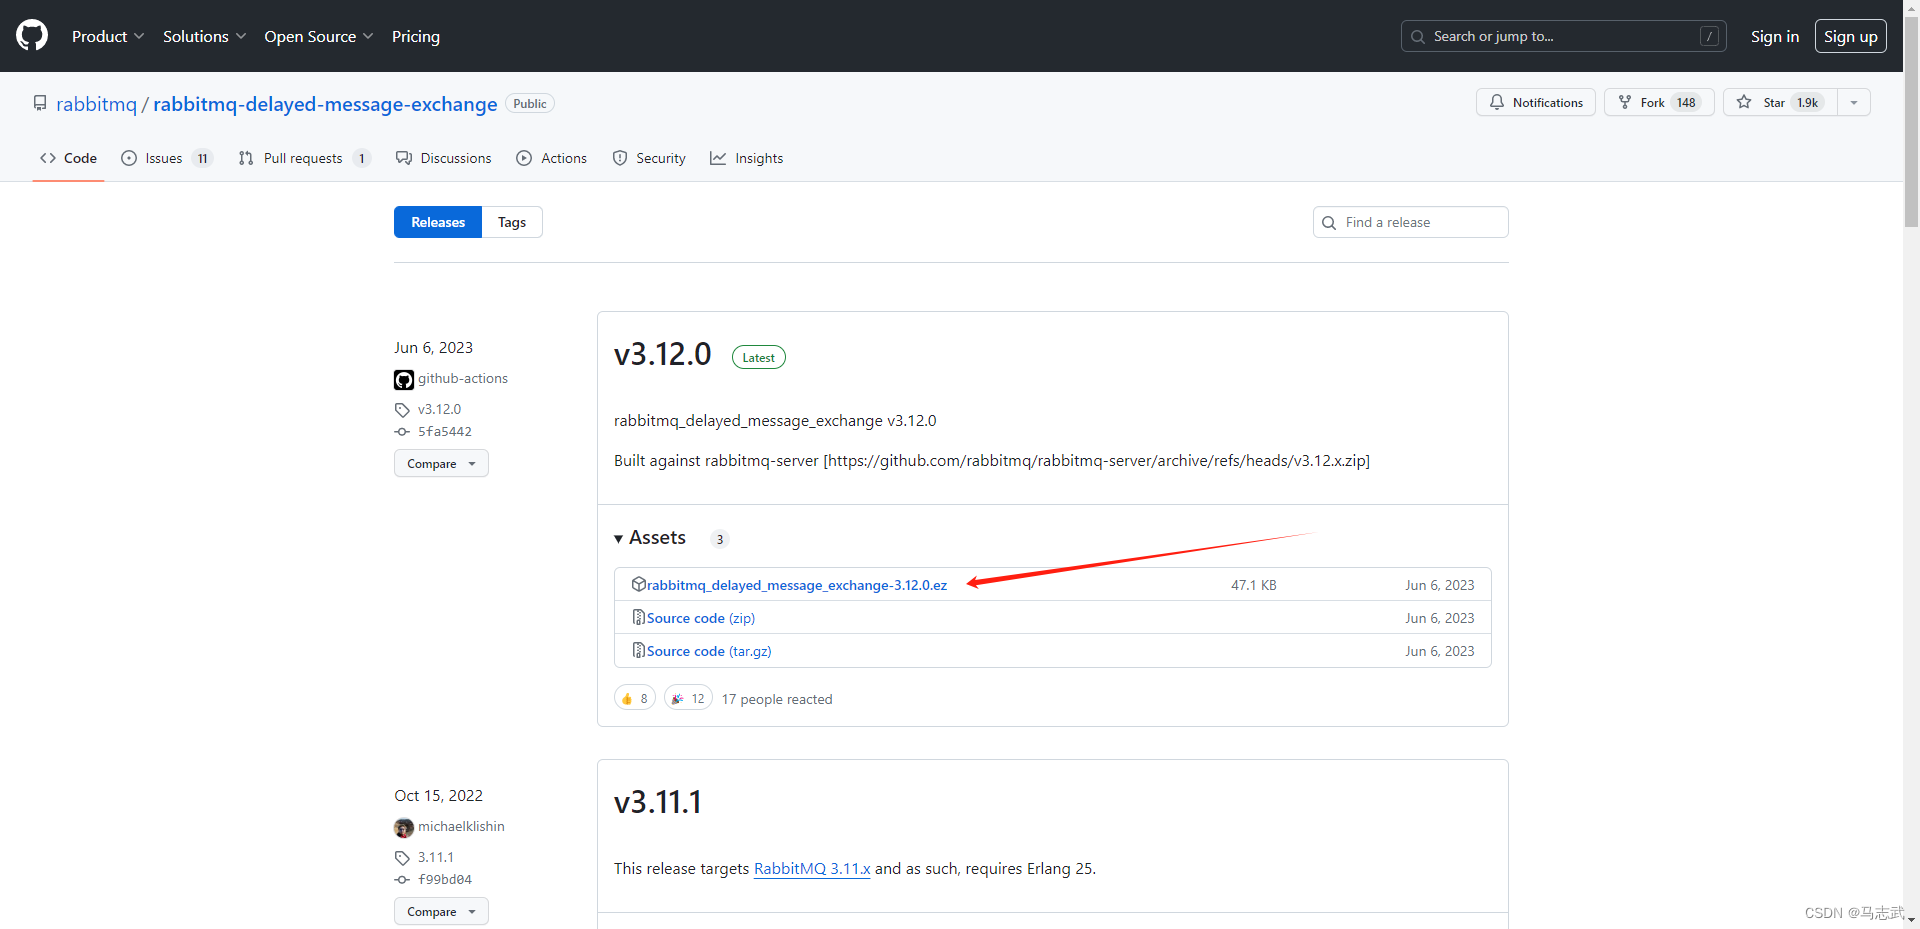Download Source code (tar.gz)

click(x=709, y=651)
